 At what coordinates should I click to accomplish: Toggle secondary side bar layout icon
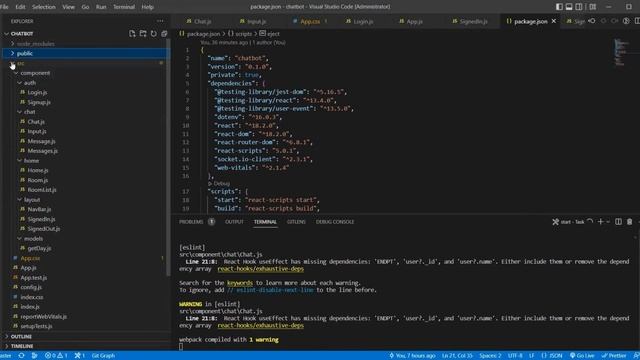tap(579, 7)
